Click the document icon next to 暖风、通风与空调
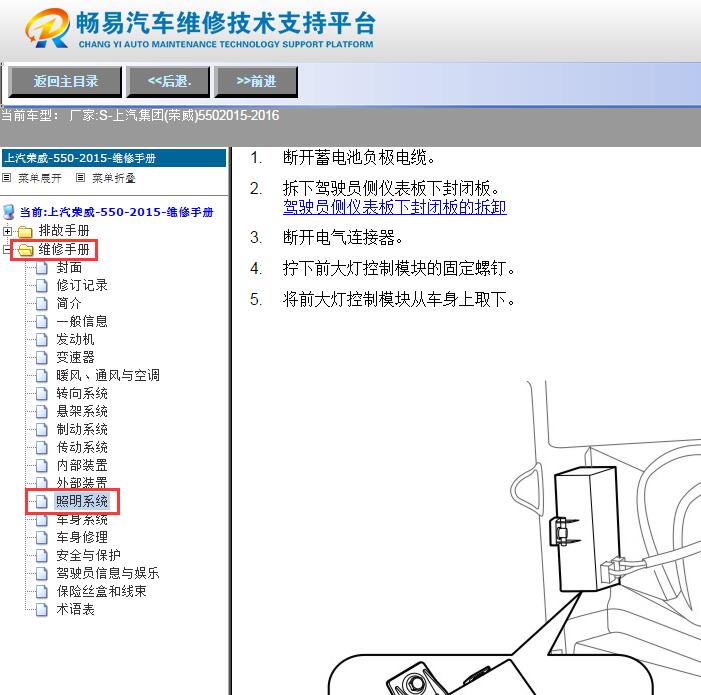This screenshot has width=701, height=695. [42, 375]
